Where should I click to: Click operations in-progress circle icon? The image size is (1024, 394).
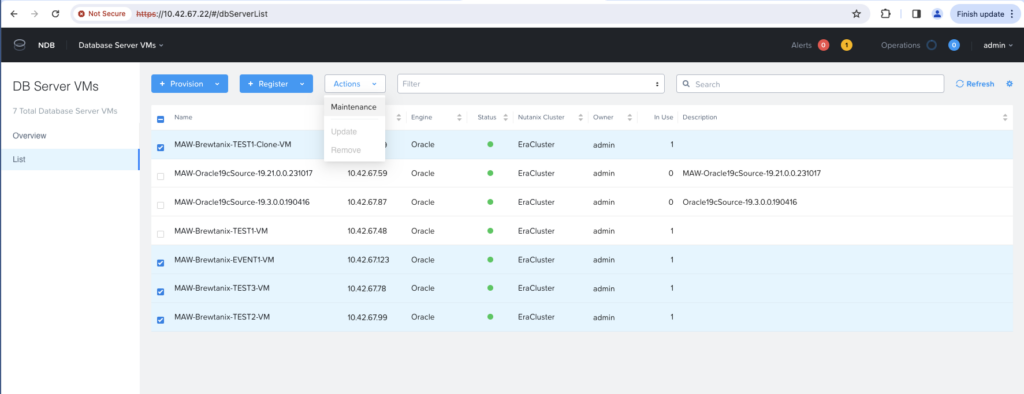tap(932, 45)
